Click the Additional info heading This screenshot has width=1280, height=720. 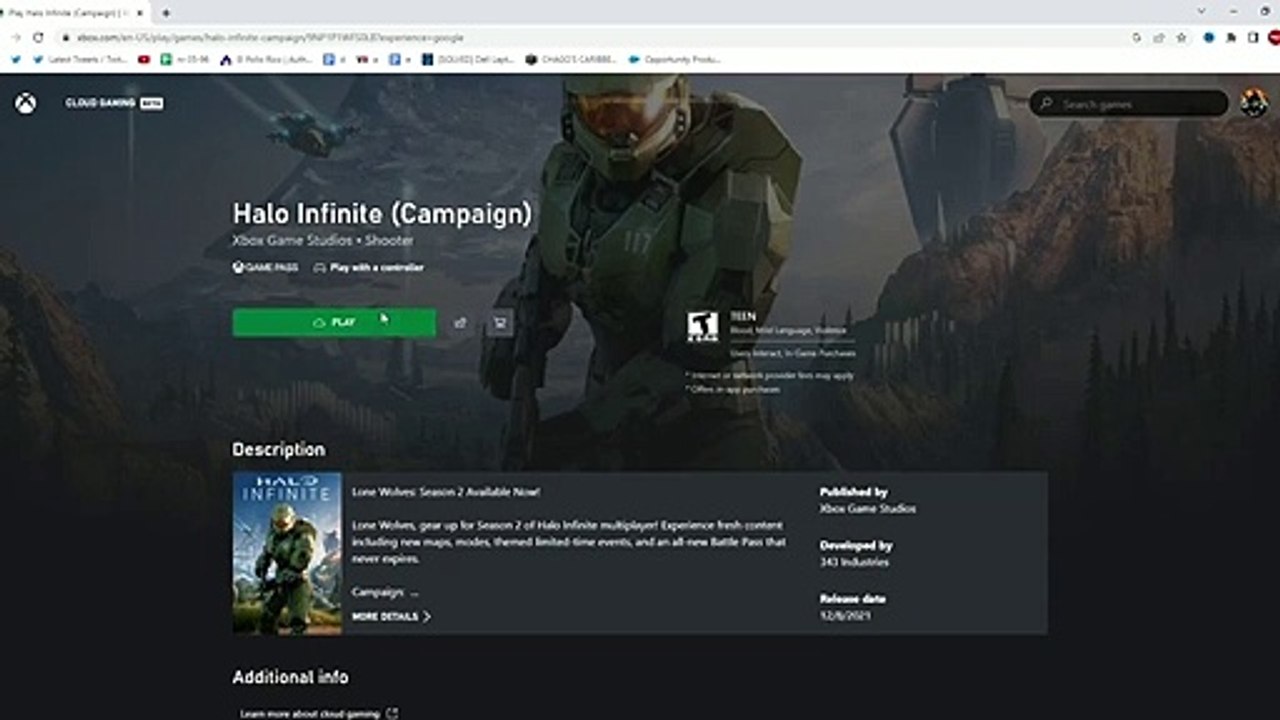click(290, 677)
